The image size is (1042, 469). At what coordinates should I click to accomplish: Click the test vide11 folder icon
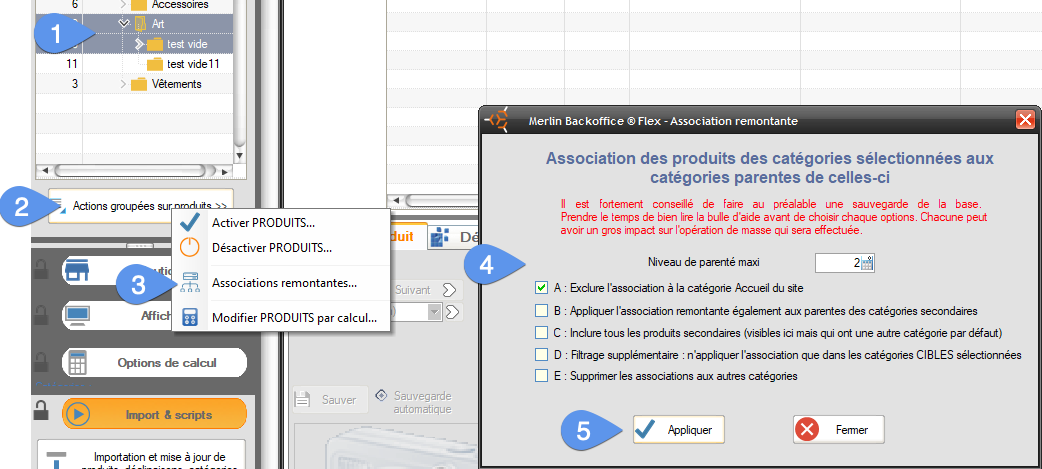point(155,64)
